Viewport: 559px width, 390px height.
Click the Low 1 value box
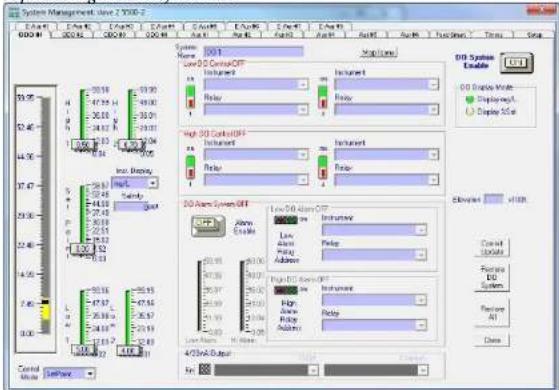pos(83,350)
